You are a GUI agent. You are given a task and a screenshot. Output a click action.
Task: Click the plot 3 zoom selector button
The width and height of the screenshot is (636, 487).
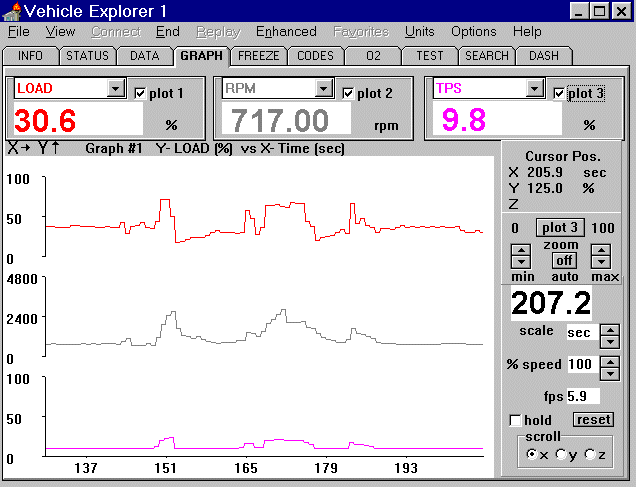pos(560,227)
